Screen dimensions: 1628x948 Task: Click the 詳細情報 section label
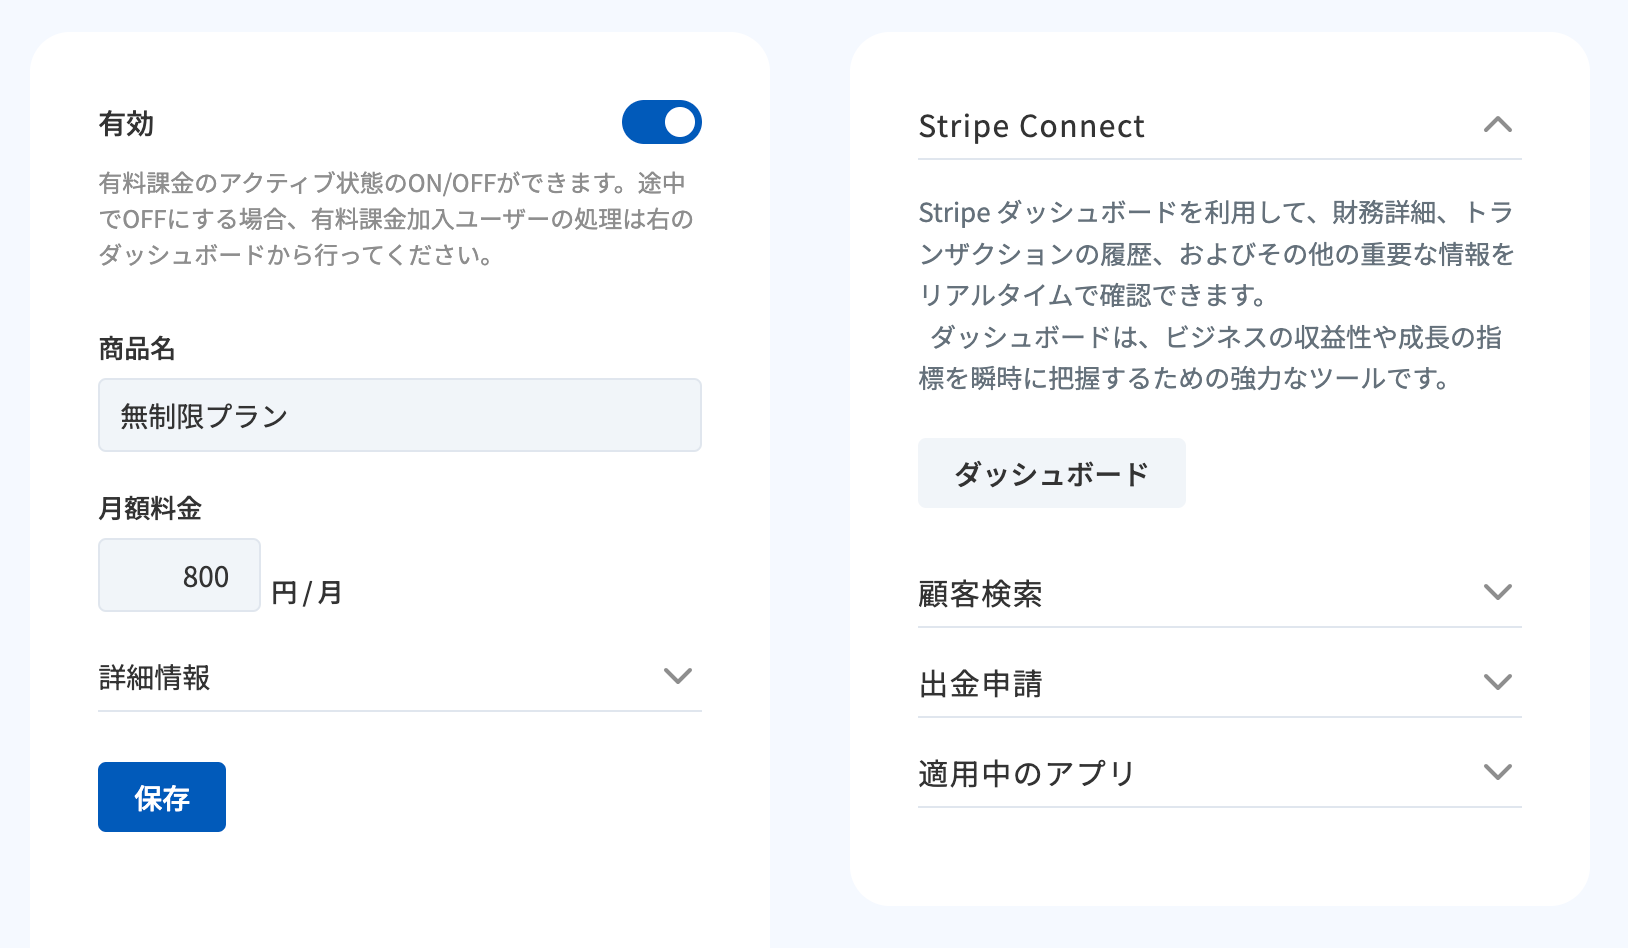click(155, 678)
